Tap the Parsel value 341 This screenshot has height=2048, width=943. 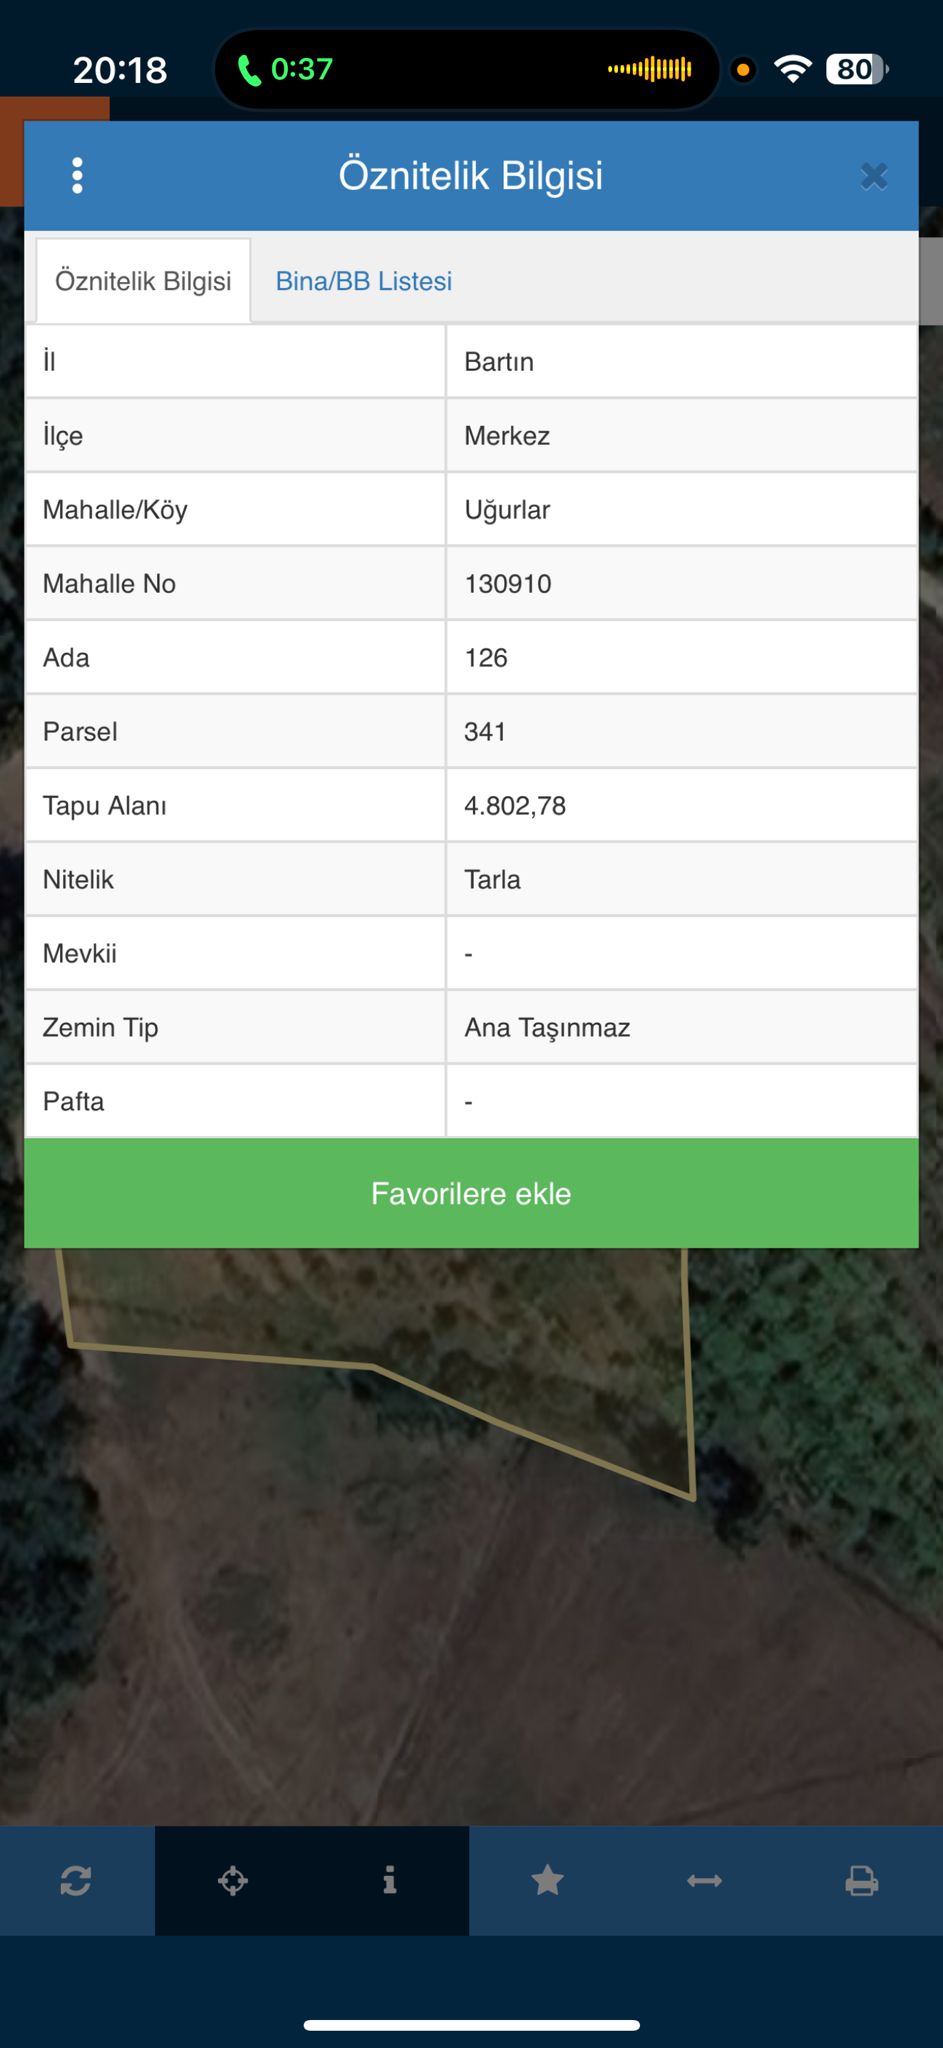[x=485, y=732]
